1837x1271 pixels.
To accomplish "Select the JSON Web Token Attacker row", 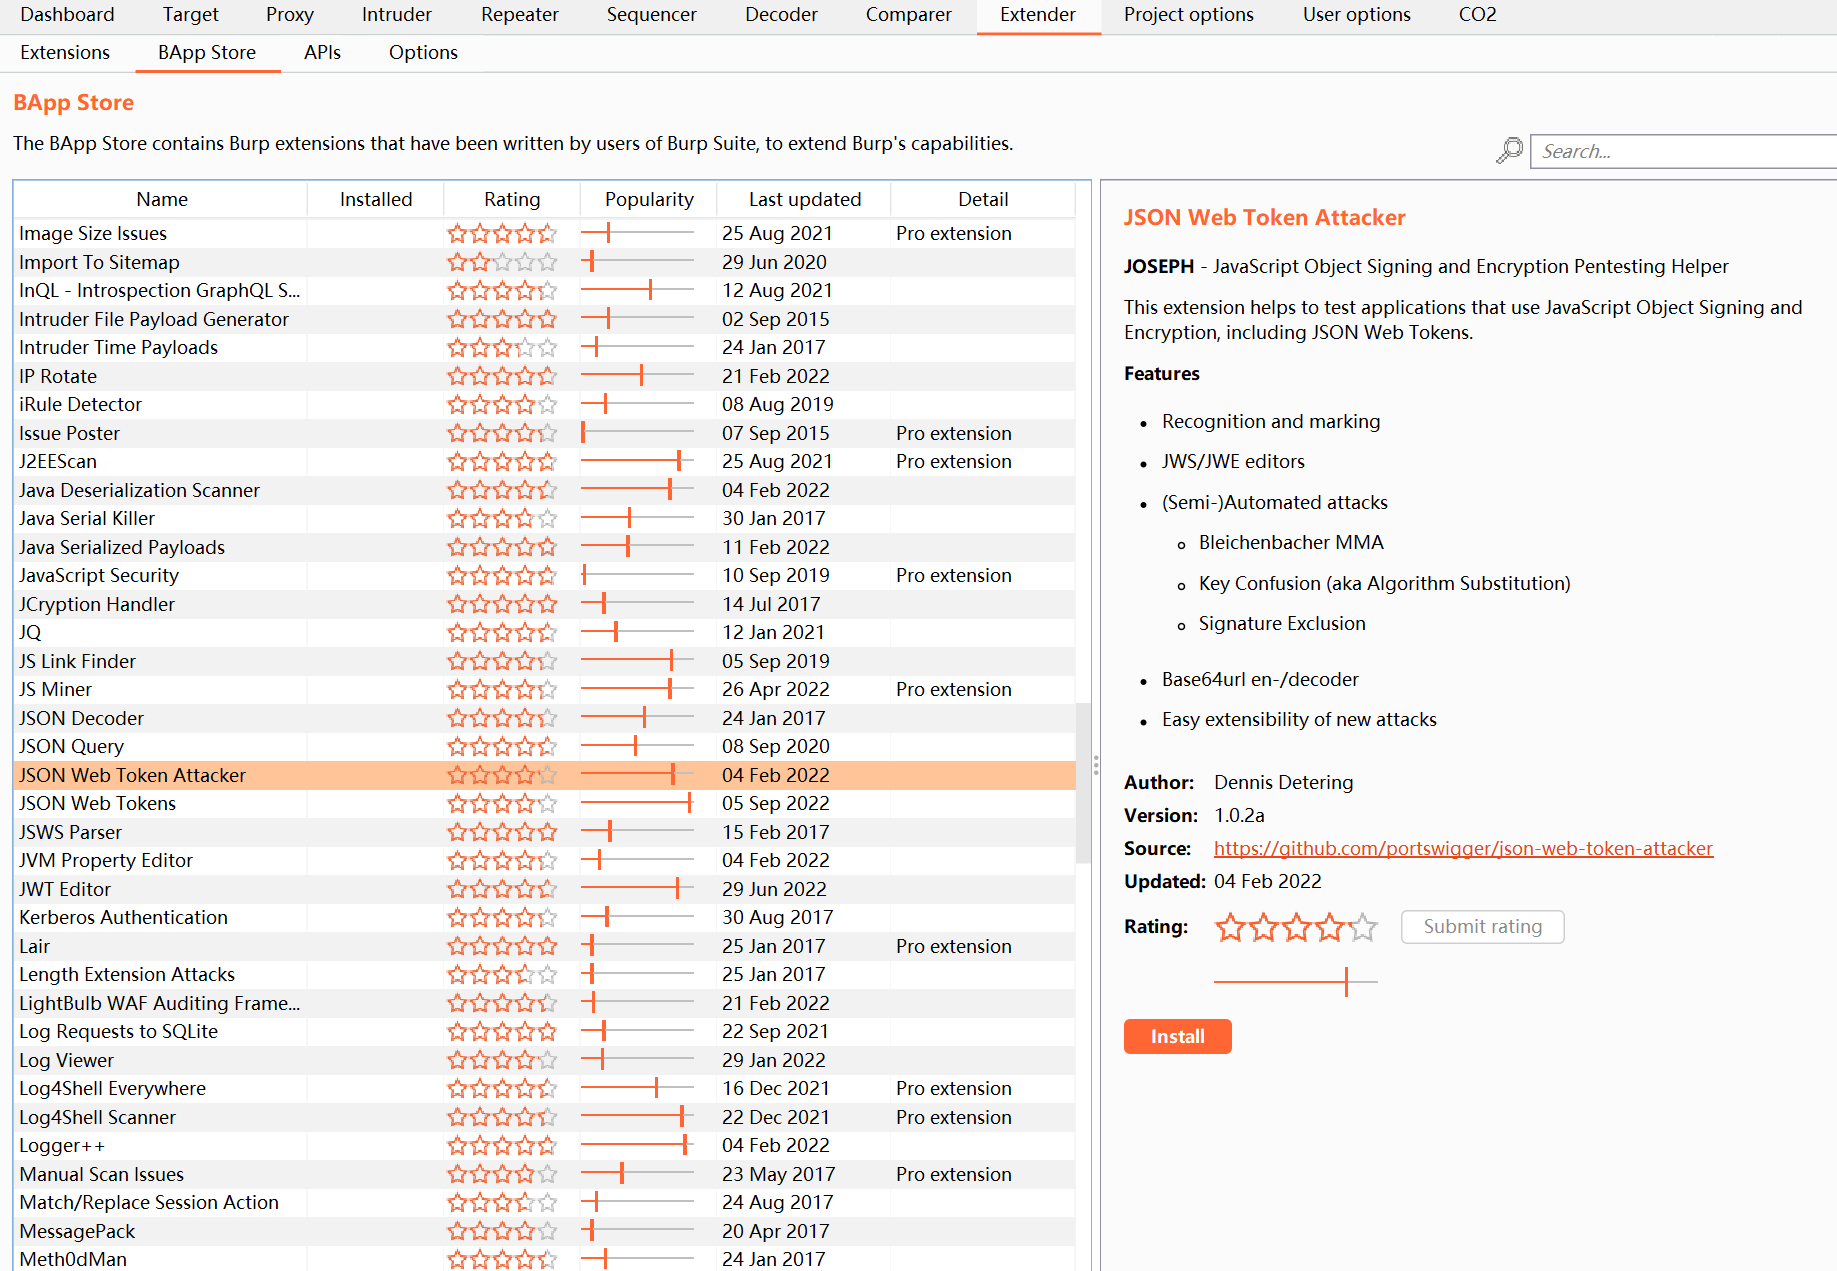I will click(545, 776).
